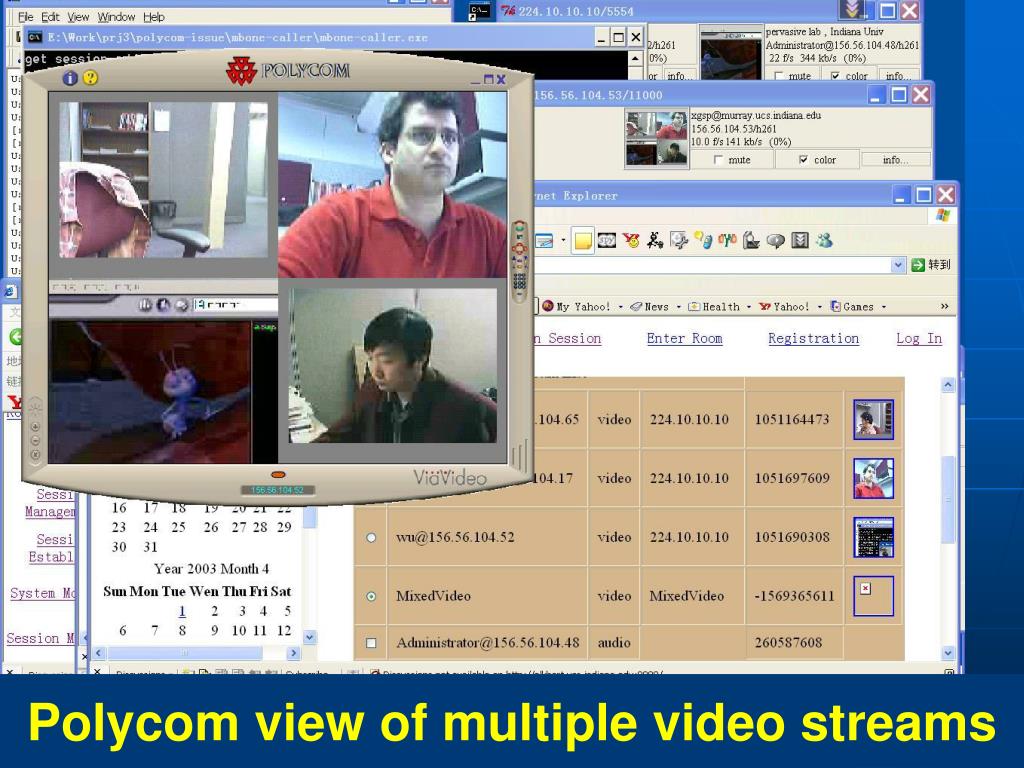Screen dimensions: 1024x768
Task: Open the Help menu
Action: tap(154, 17)
